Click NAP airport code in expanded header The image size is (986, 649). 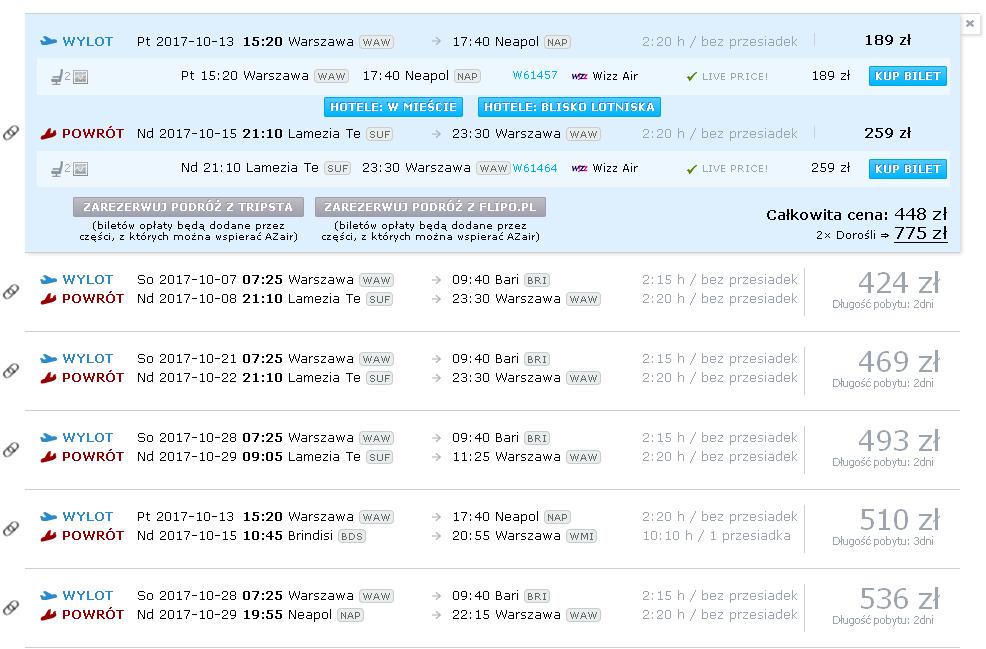click(557, 42)
